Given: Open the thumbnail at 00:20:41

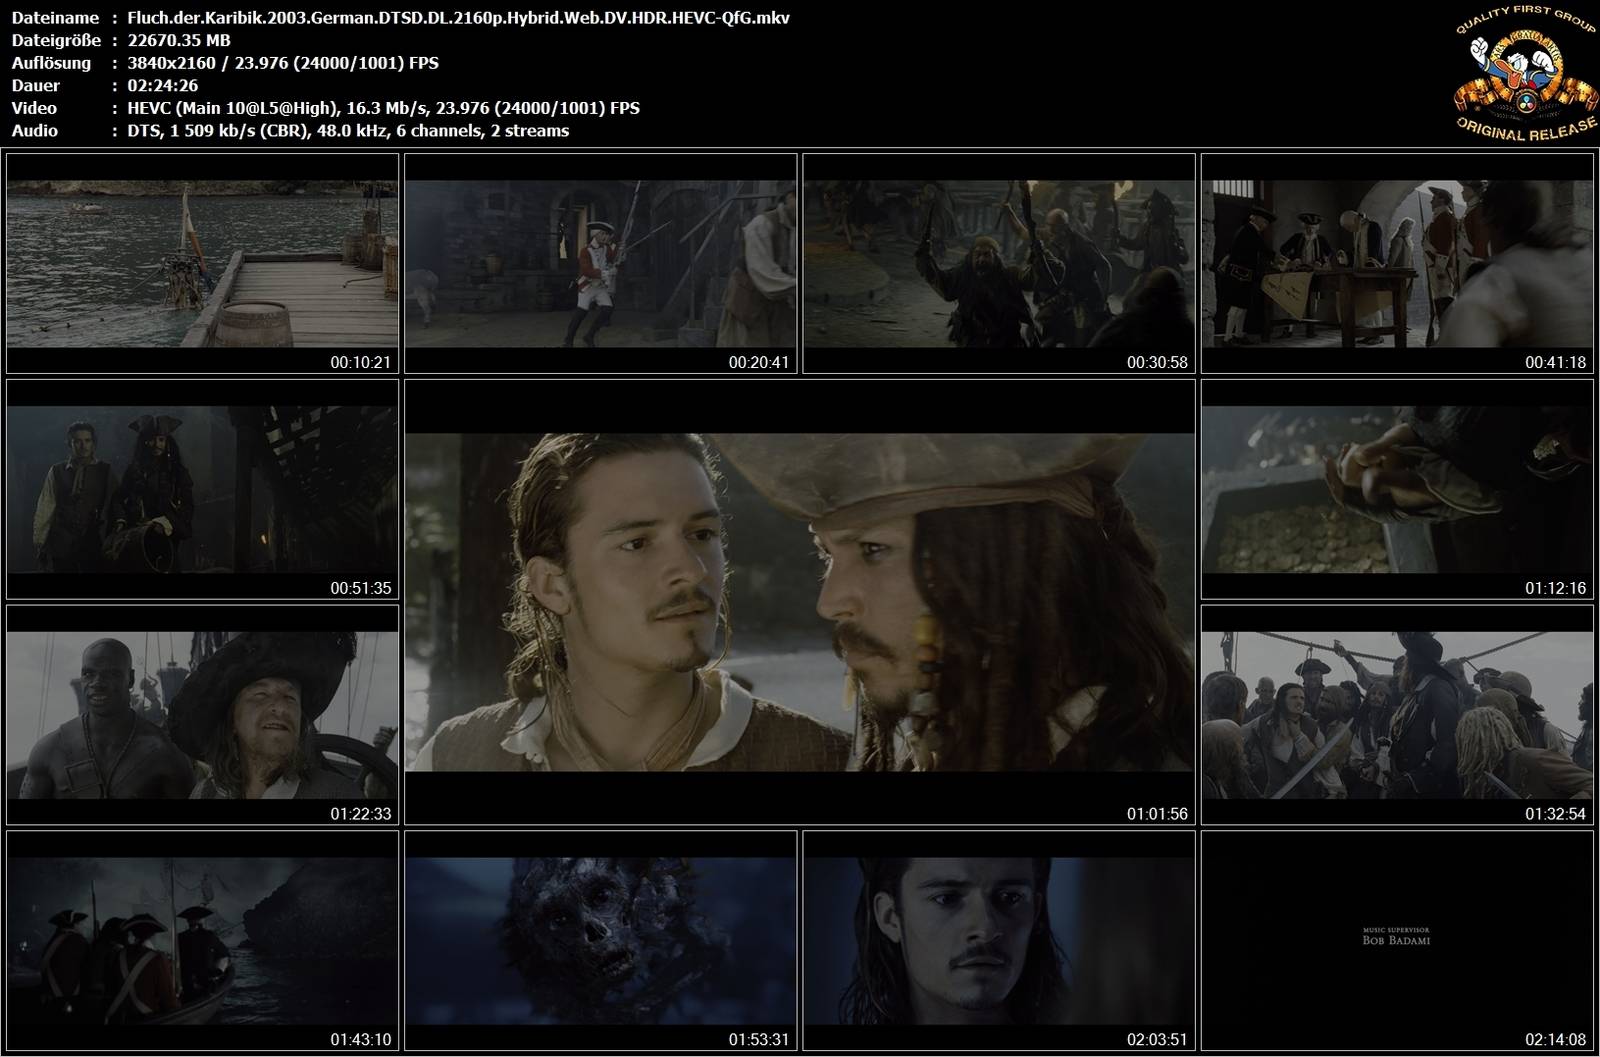Looking at the screenshot, I should point(600,263).
